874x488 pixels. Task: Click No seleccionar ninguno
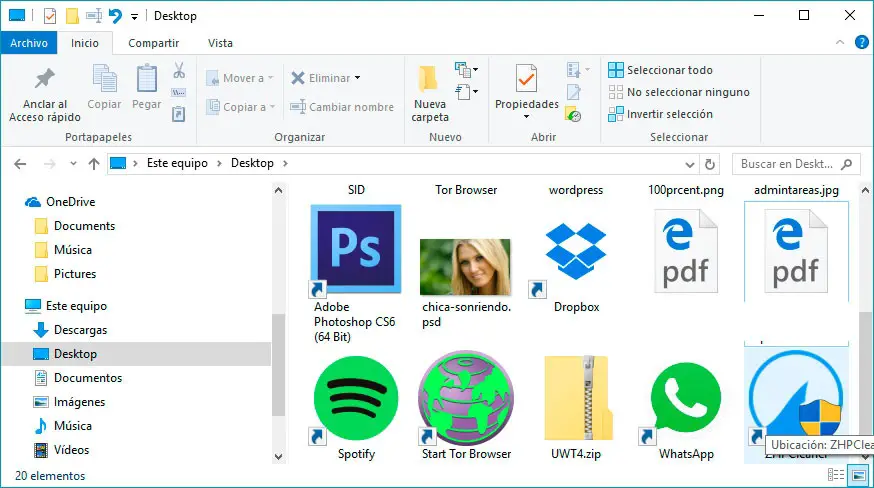679,92
